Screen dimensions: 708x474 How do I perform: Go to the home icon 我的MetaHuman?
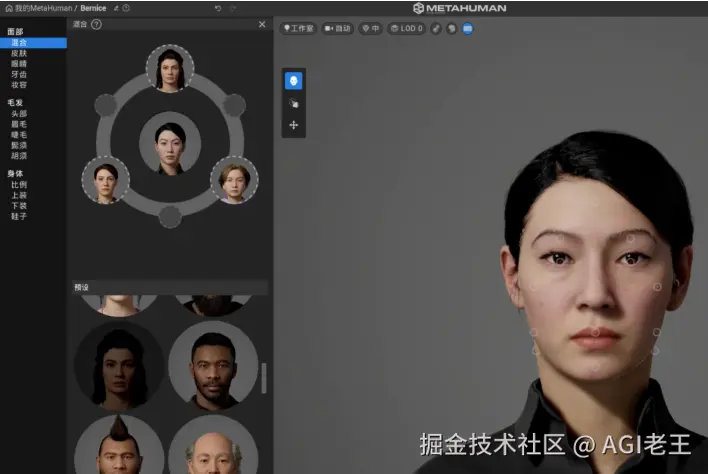[9, 8]
